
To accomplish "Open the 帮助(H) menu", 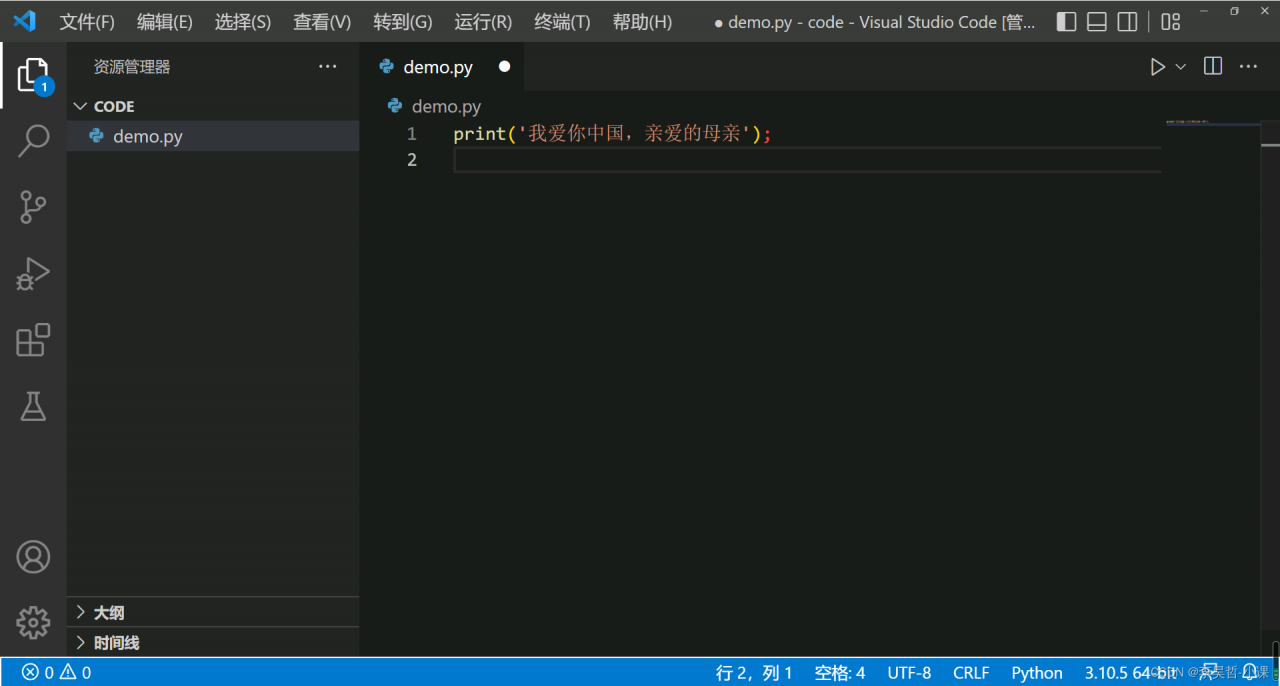I will 642,22.
